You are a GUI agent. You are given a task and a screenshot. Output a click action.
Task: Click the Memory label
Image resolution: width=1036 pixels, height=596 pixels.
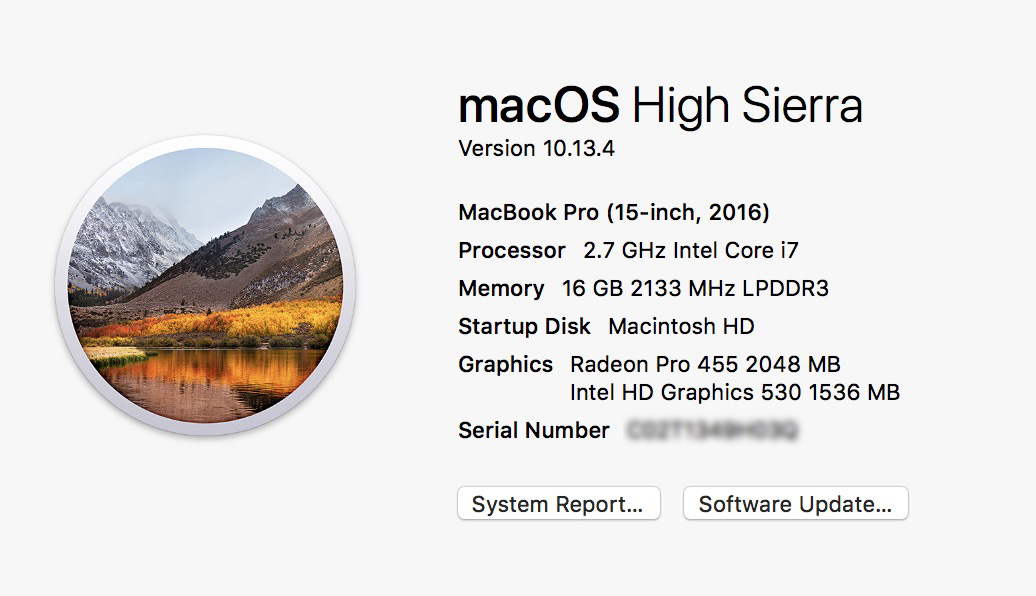(501, 289)
